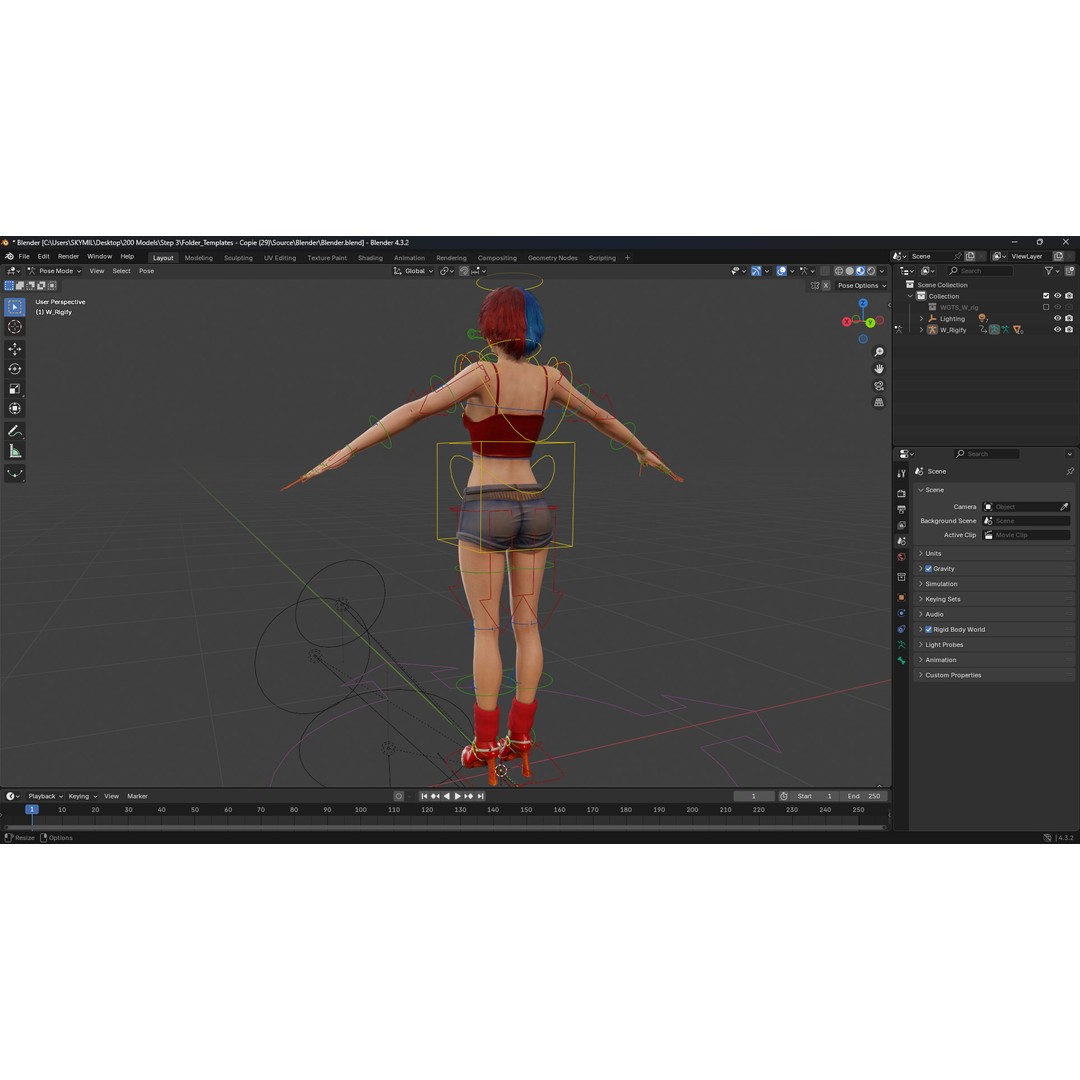Expand W_Rigify in the outliner
This screenshot has height=1080, width=1080.
click(x=921, y=330)
